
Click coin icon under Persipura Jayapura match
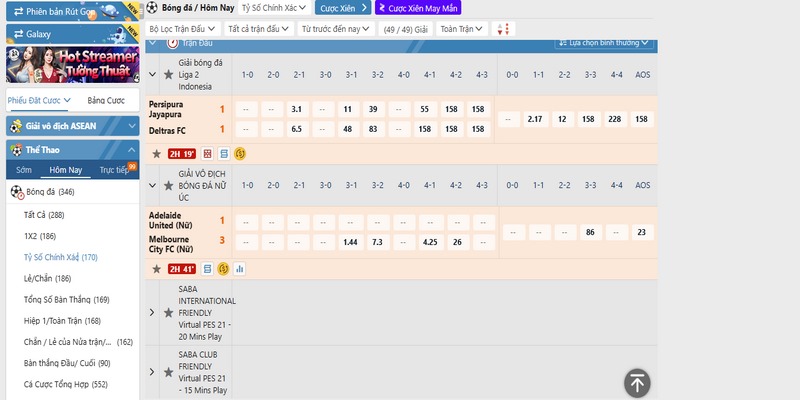pos(240,154)
